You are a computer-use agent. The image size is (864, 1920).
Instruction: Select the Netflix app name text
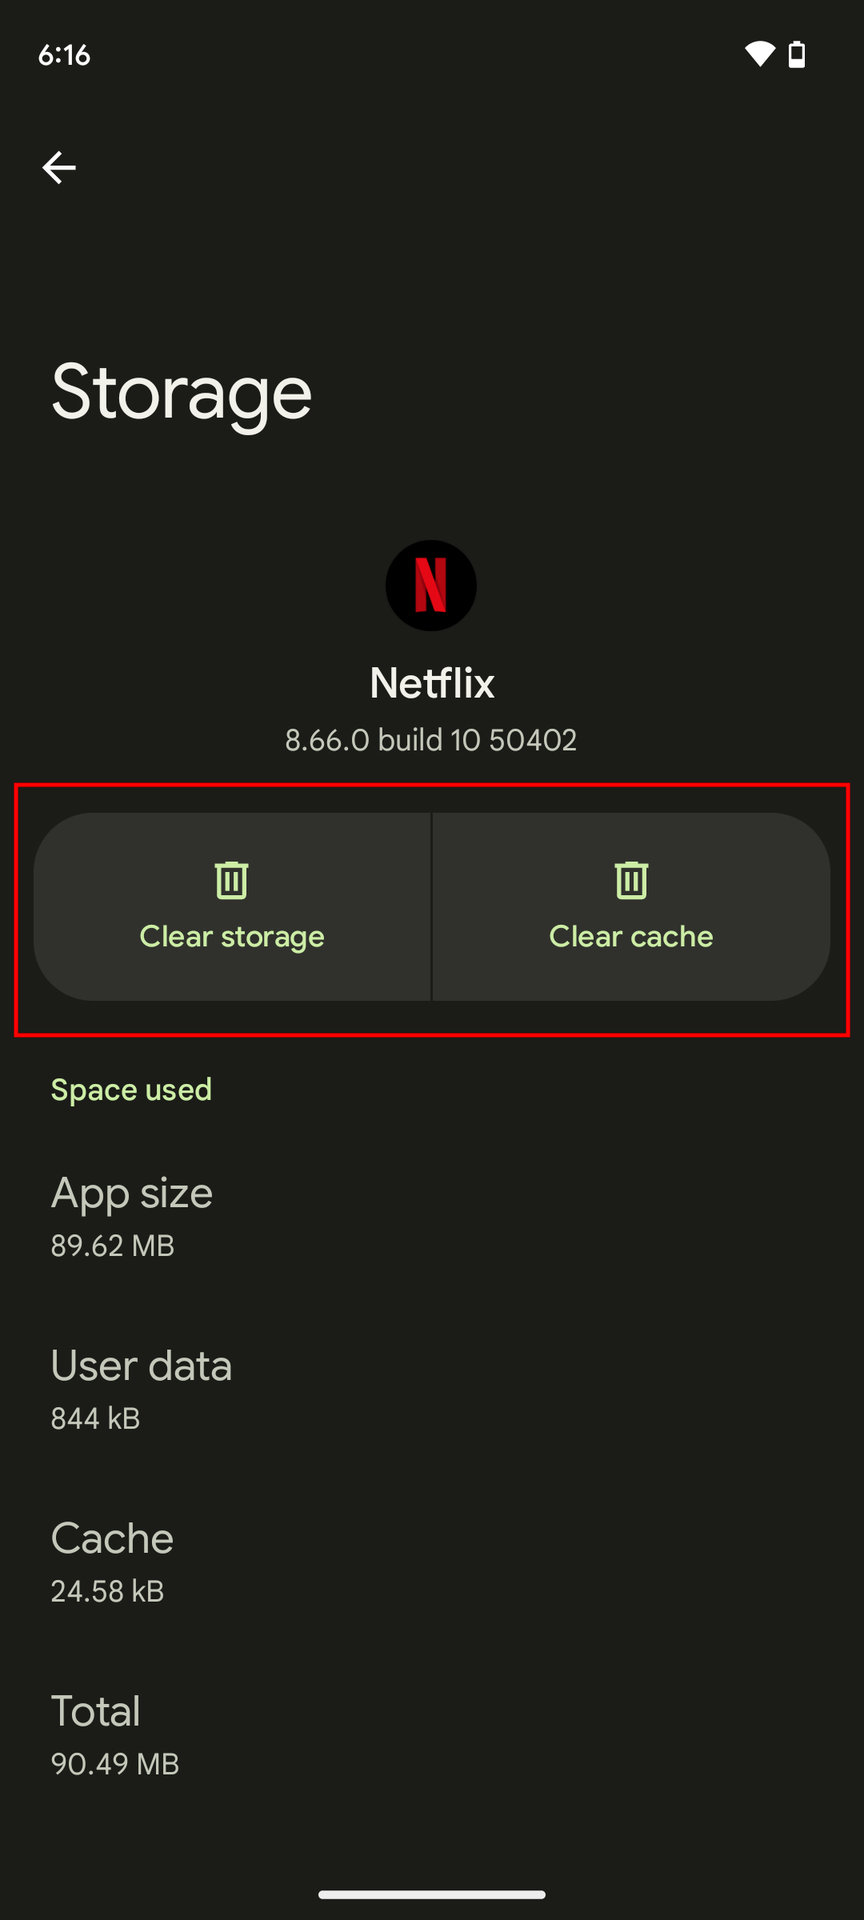coord(432,683)
